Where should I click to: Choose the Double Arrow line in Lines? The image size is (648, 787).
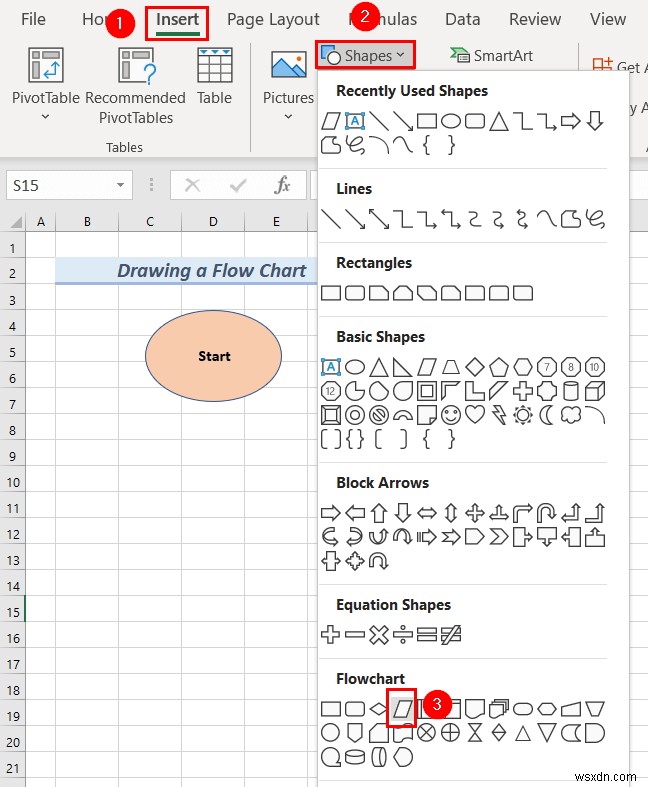click(379, 219)
